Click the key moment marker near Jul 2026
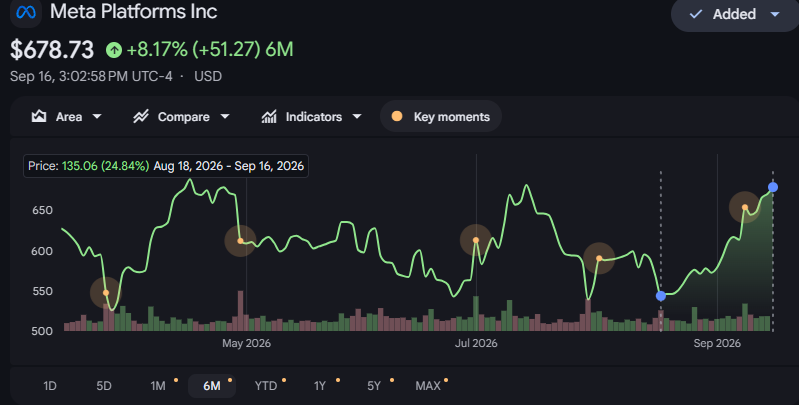This screenshot has height=405, width=799. pyautogui.click(x=476, y=240)
